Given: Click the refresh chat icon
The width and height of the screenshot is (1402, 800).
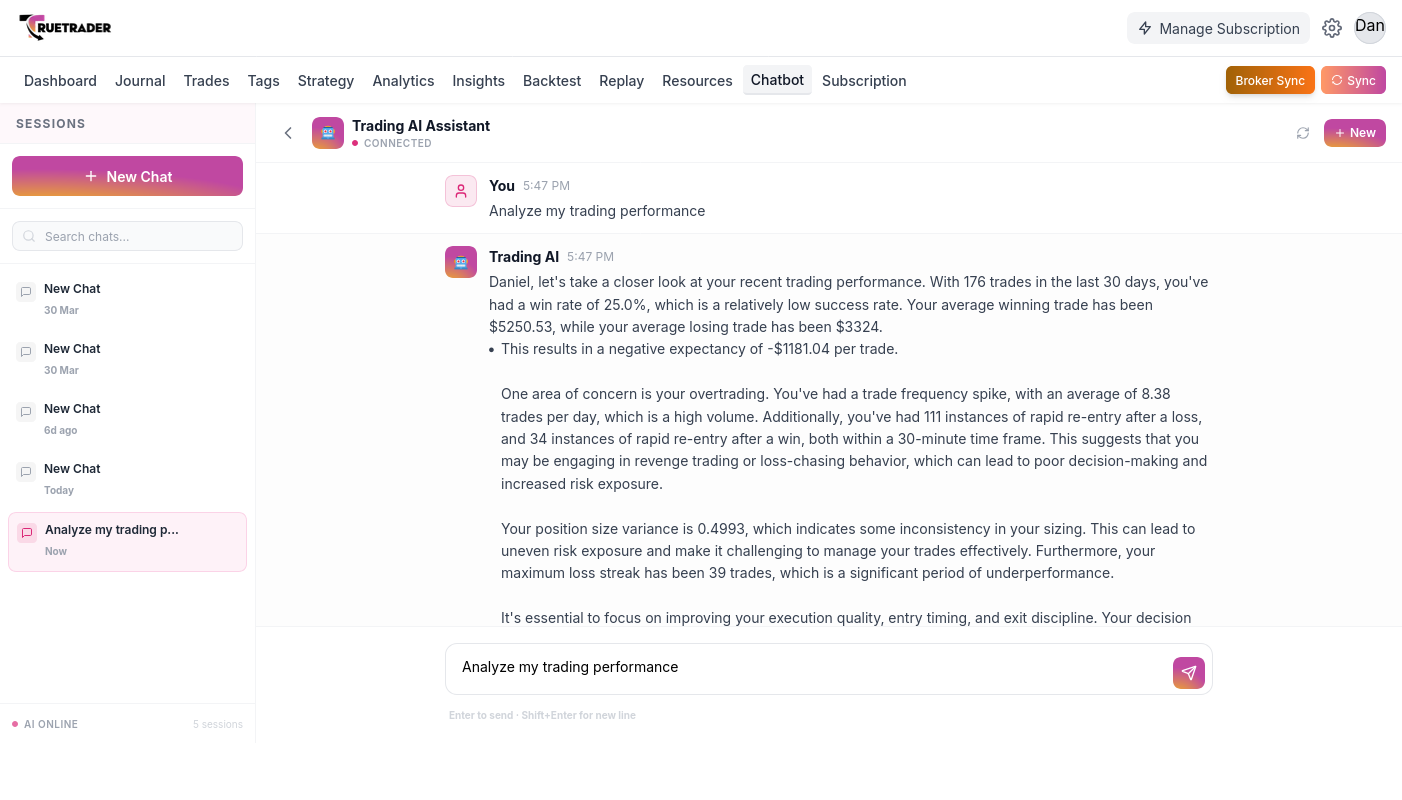Looking at the screenshot, I should [x=1302, y=133].
